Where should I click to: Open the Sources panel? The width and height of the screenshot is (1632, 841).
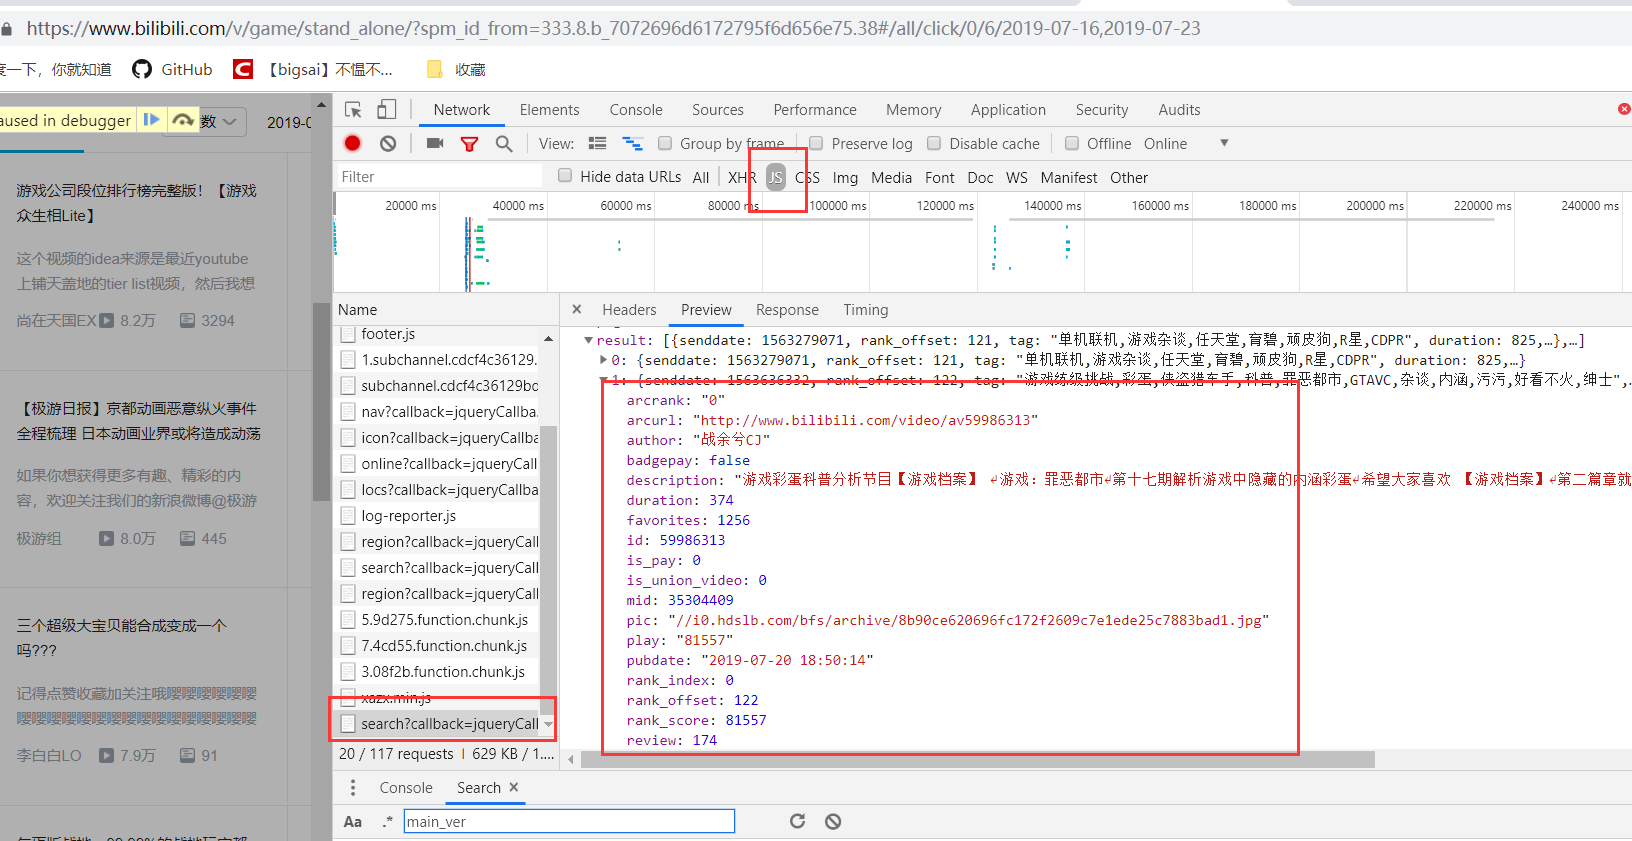coord(718,110)
